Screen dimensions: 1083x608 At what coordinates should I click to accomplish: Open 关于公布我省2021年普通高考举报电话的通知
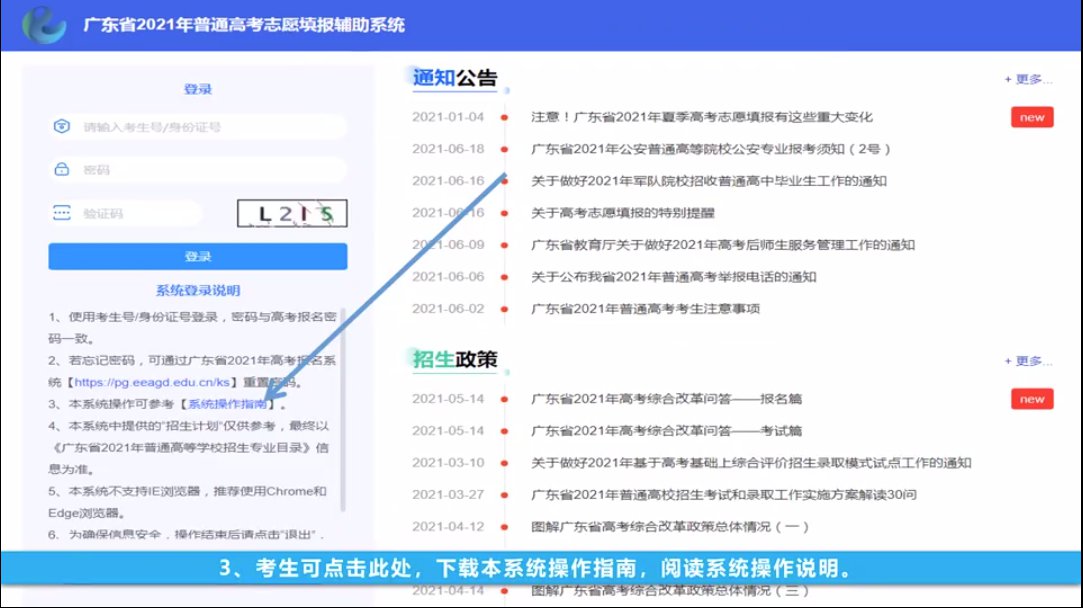click(x=673, y=276)
